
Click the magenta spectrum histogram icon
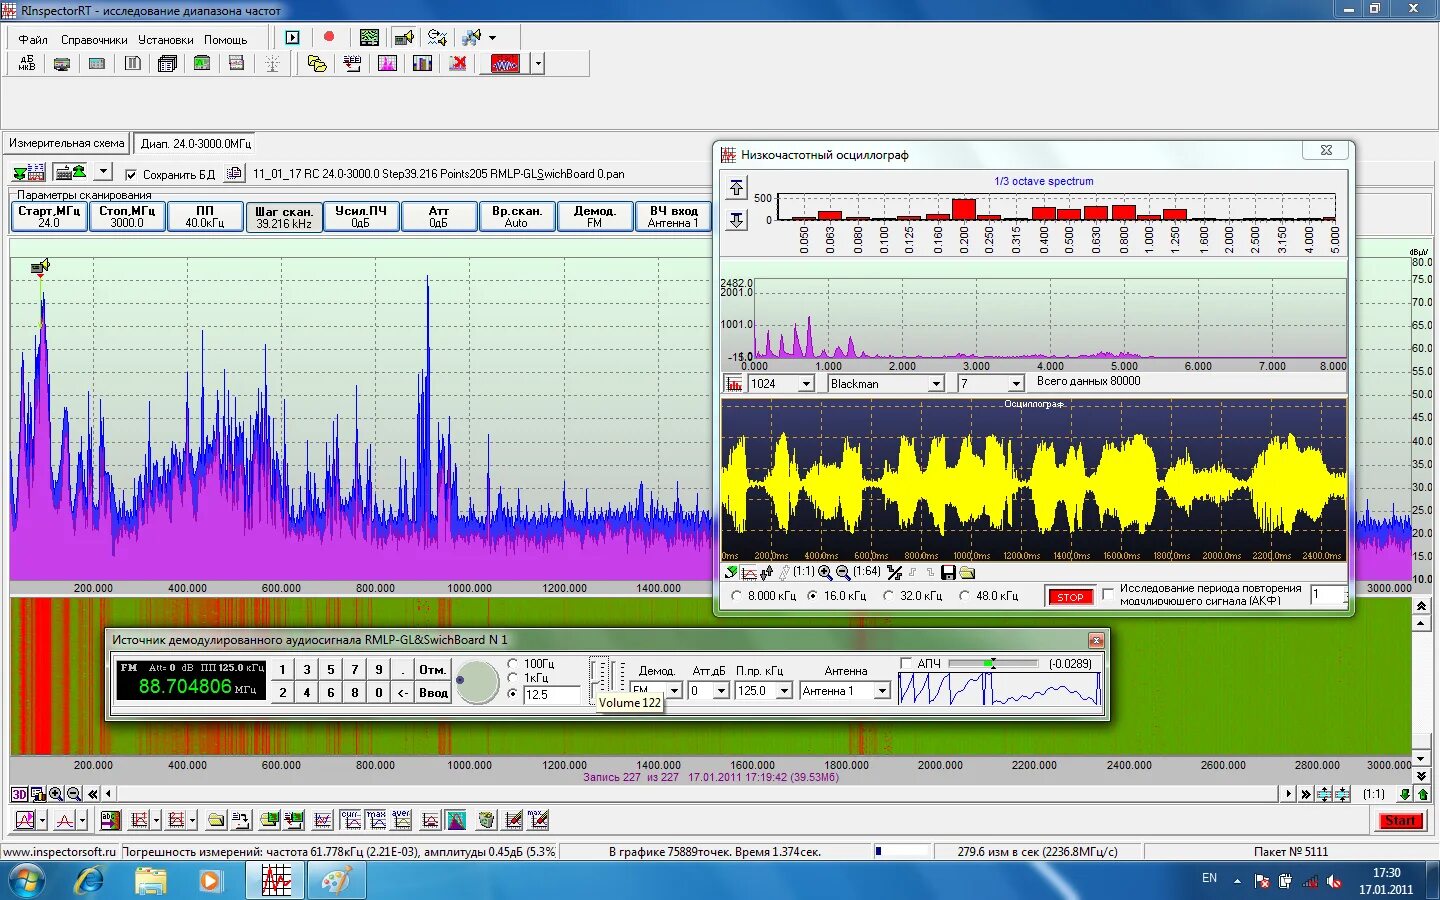pyautogui.click(x=387, y=64)
